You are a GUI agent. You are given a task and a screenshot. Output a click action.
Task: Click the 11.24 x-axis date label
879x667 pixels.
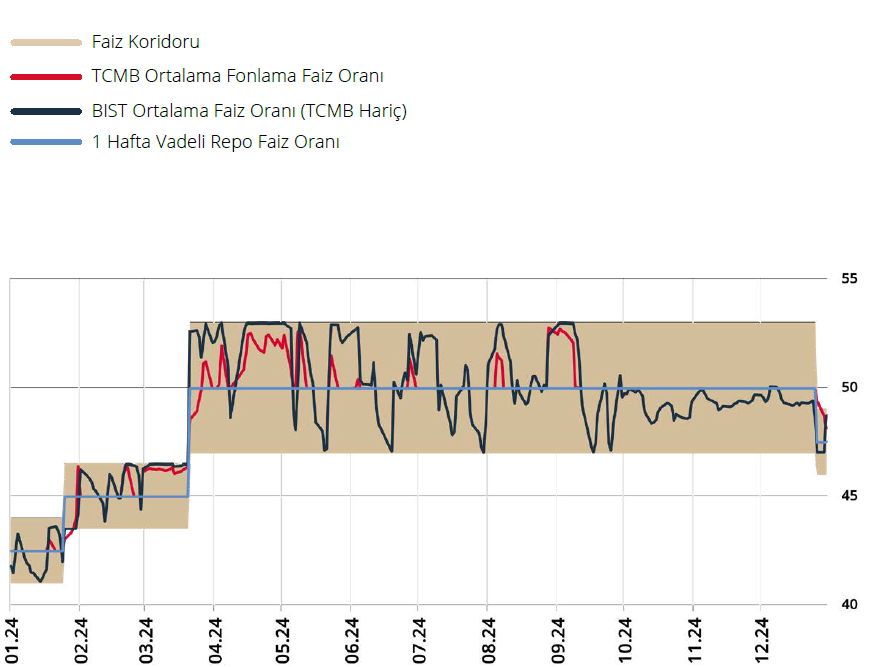(x=694, y=641)
